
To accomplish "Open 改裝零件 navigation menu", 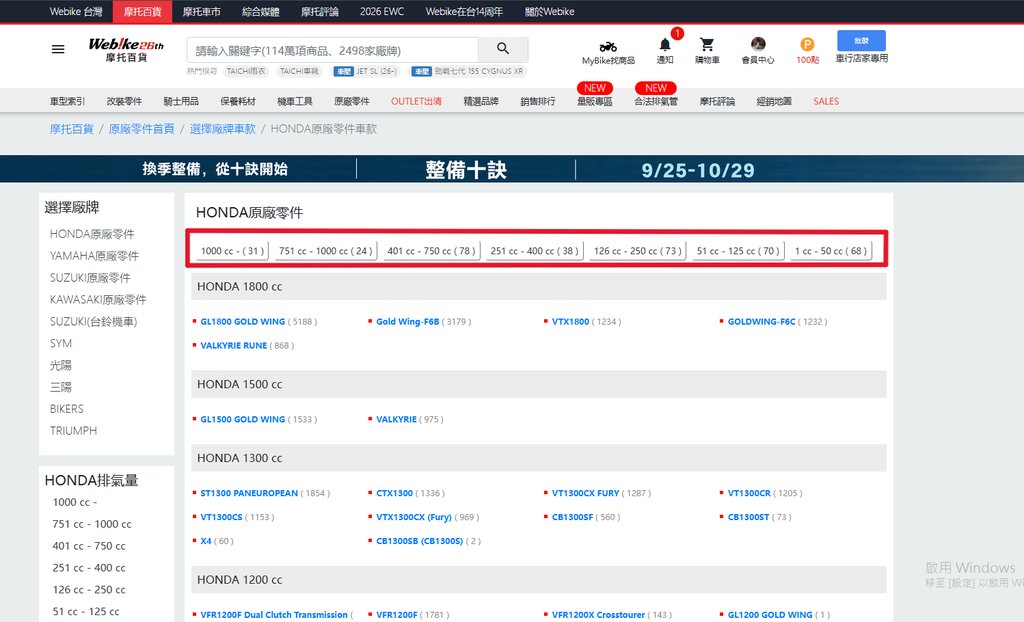I will [124, 101].
